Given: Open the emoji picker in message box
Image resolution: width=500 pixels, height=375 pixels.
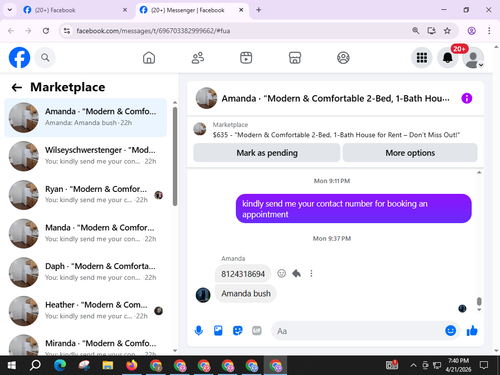Looking at the screenshot, I should (x=450, y=331).
